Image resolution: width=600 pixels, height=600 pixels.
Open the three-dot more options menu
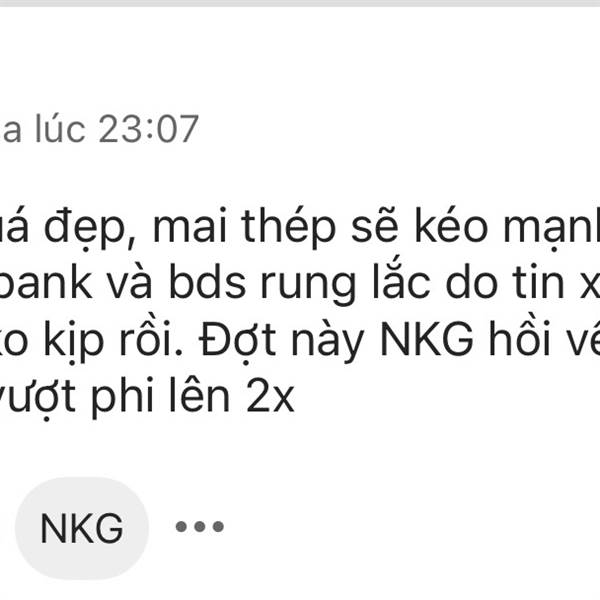(199, 527)
